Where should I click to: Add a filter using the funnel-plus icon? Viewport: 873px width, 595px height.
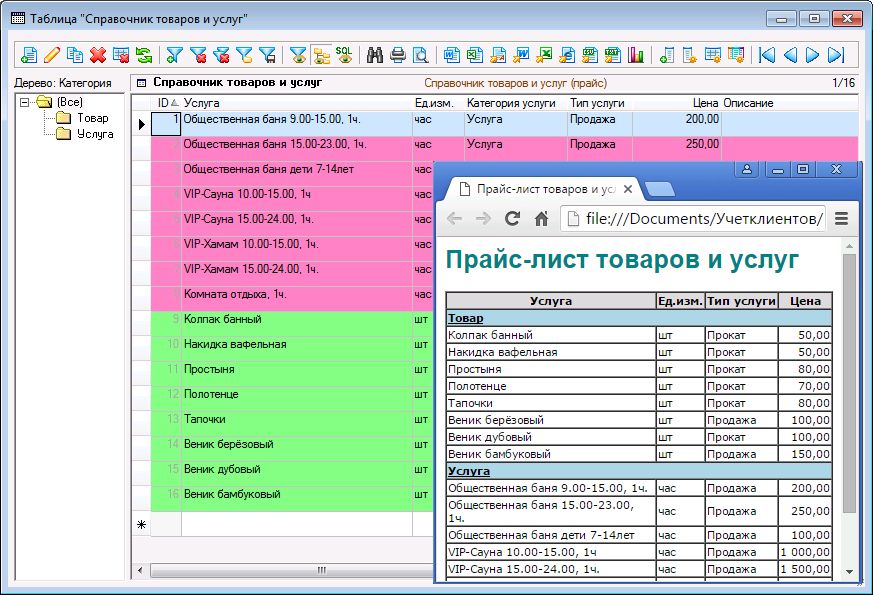point(174,55)
